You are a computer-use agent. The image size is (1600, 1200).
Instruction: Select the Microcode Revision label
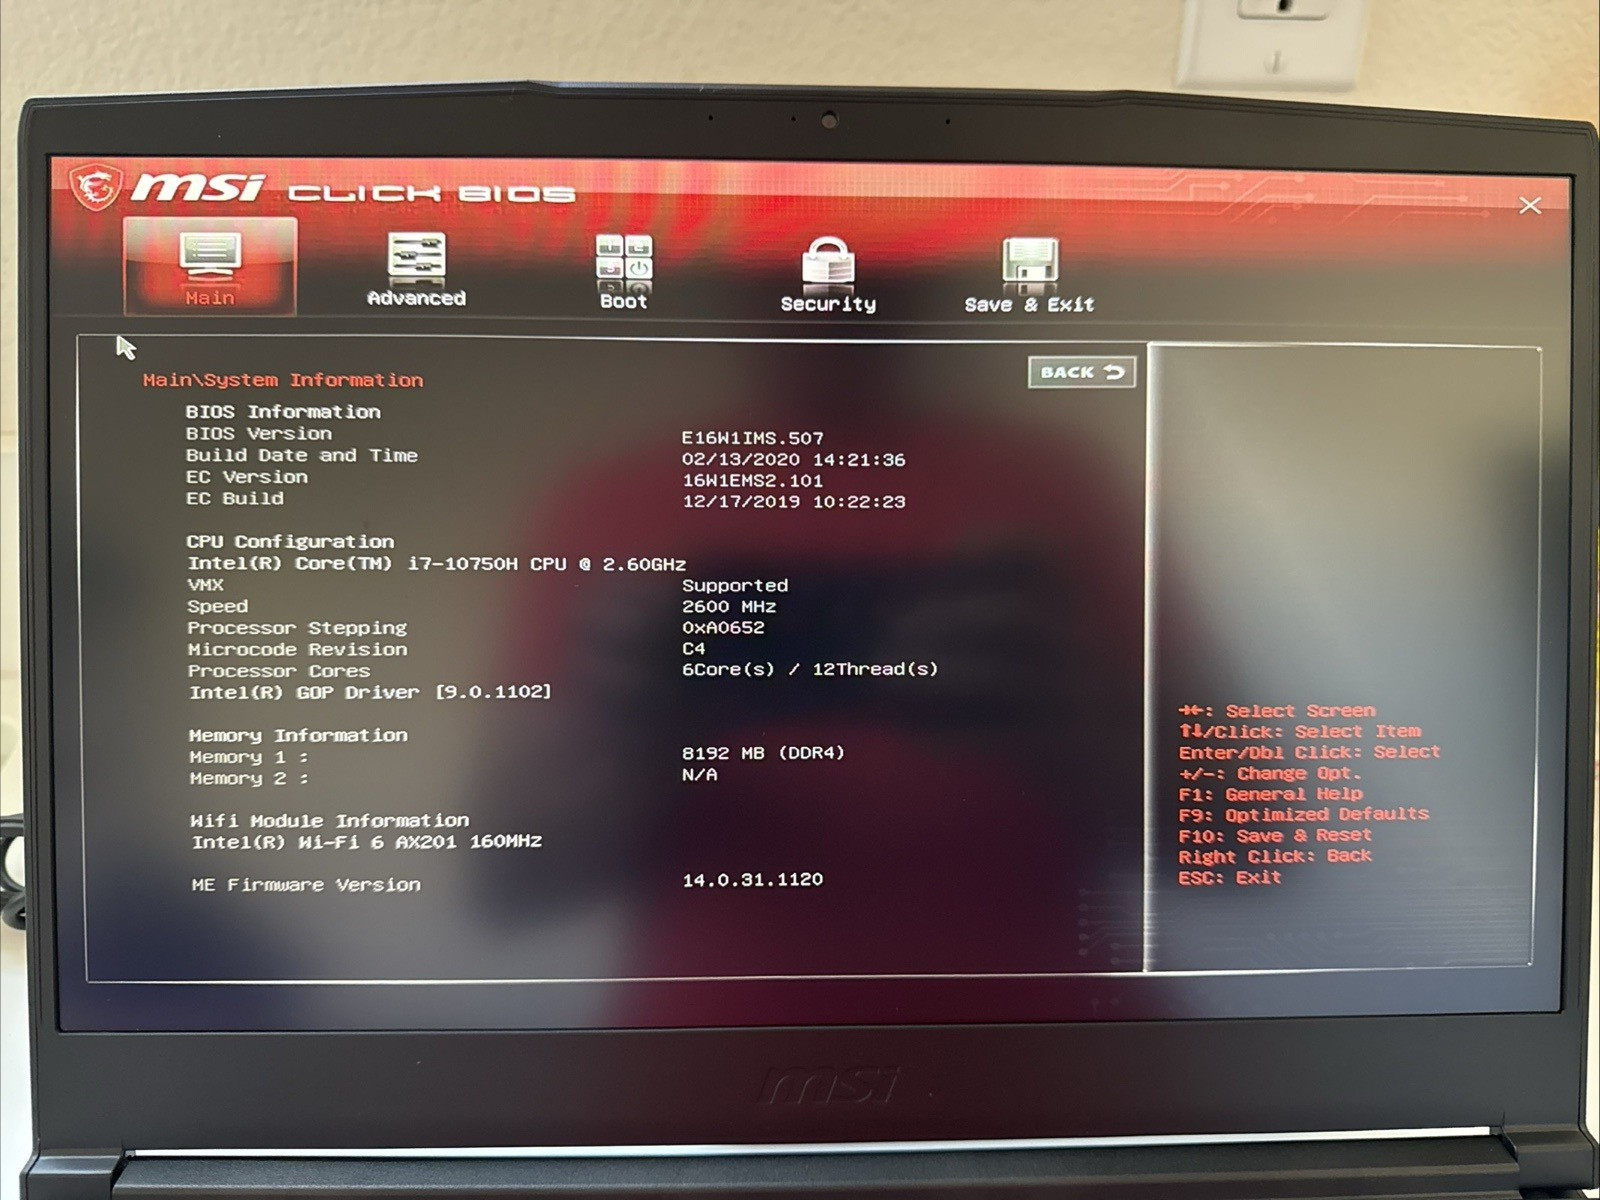click(x=298, y=649)
